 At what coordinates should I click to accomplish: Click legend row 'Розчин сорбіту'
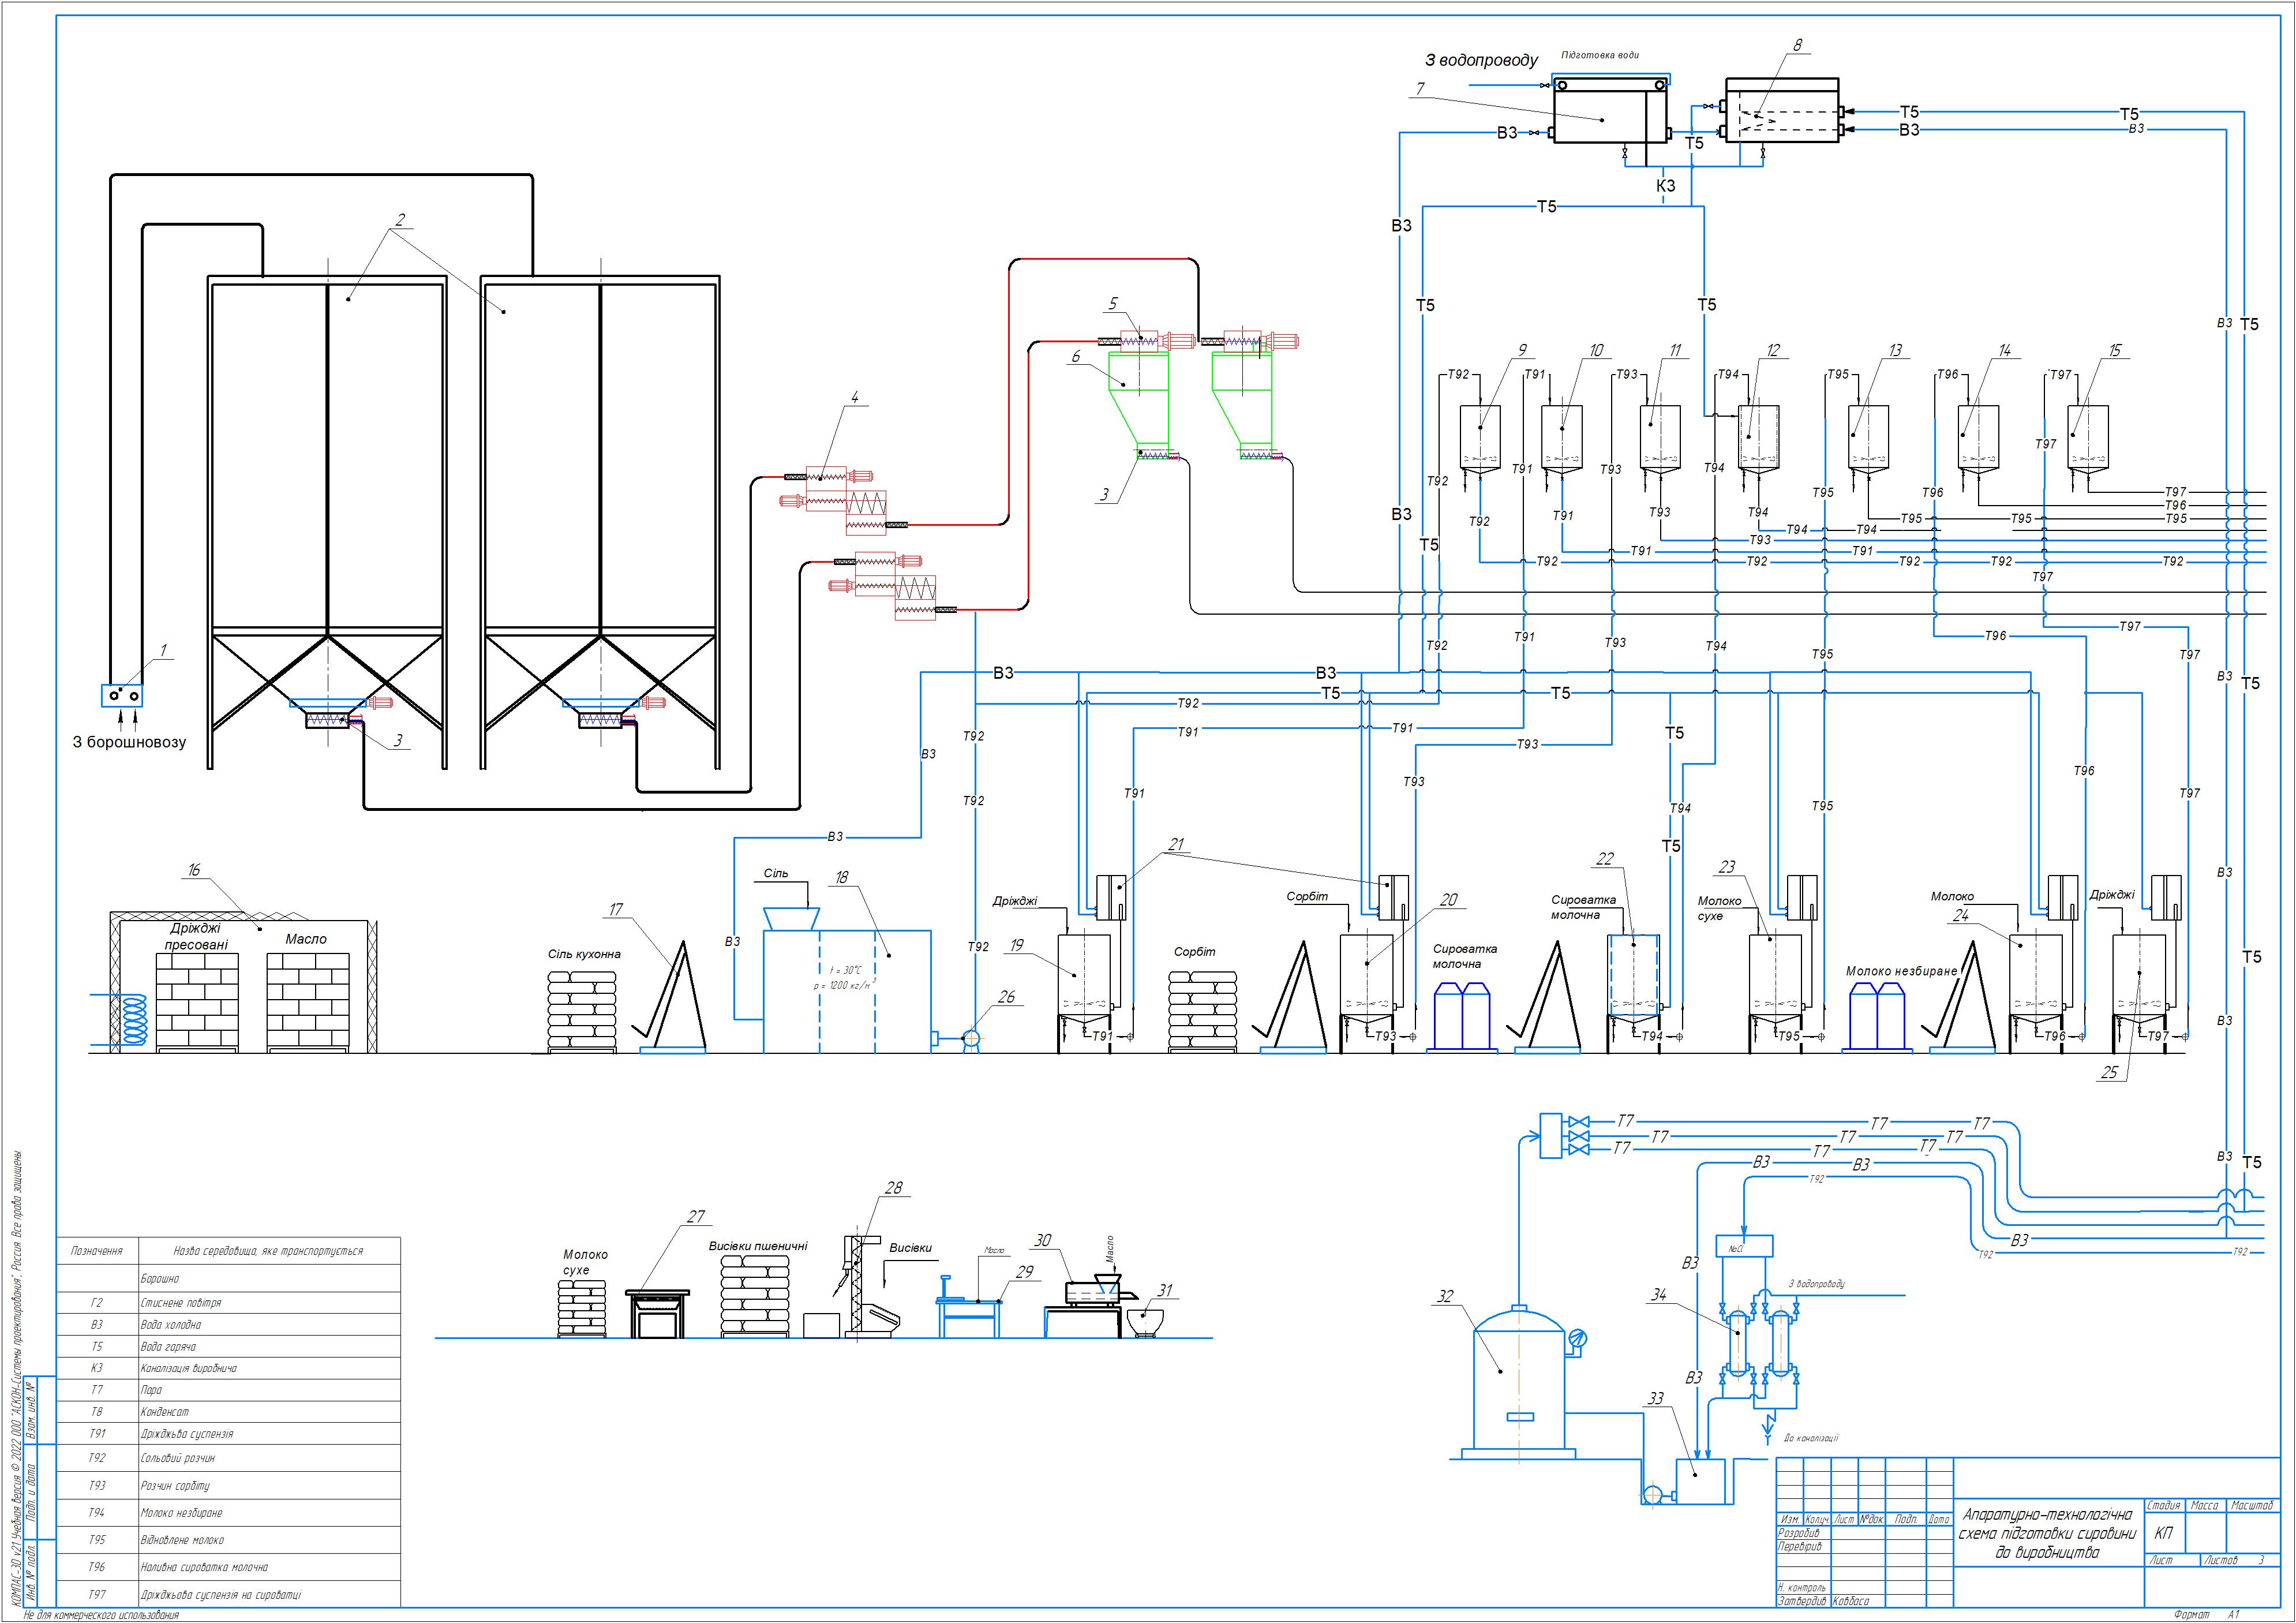229,1485
